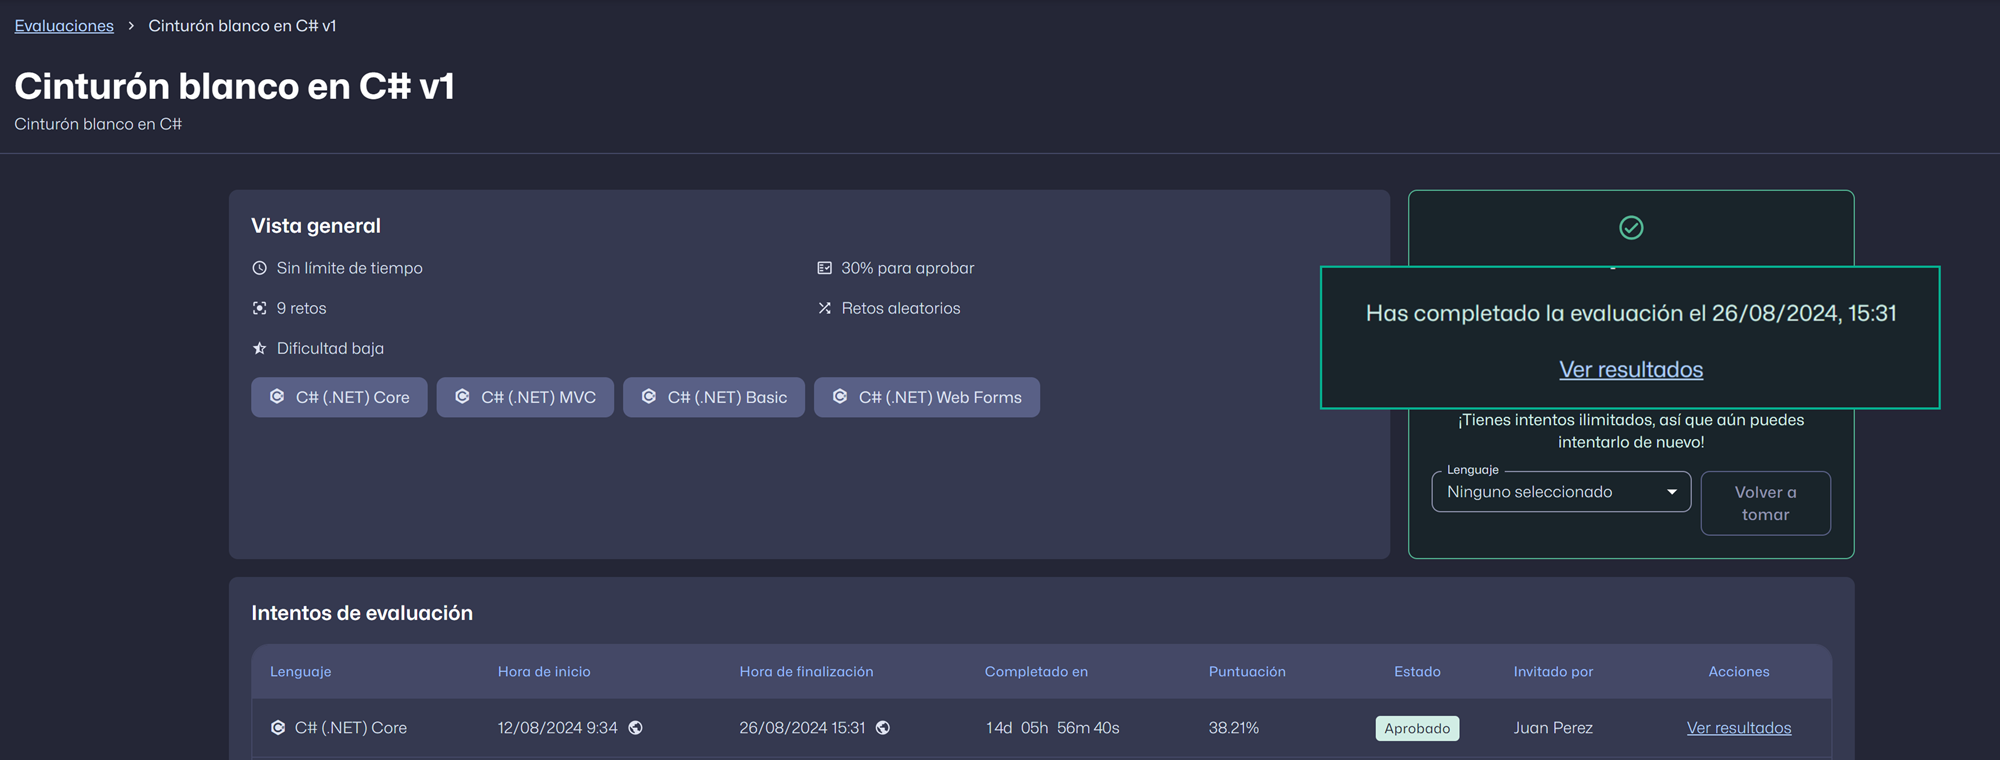The width and height of the screenshot is (2000, 760).
Task: Click the Lenguaje dropdown arrow
Action: (x=1672, y=492)
